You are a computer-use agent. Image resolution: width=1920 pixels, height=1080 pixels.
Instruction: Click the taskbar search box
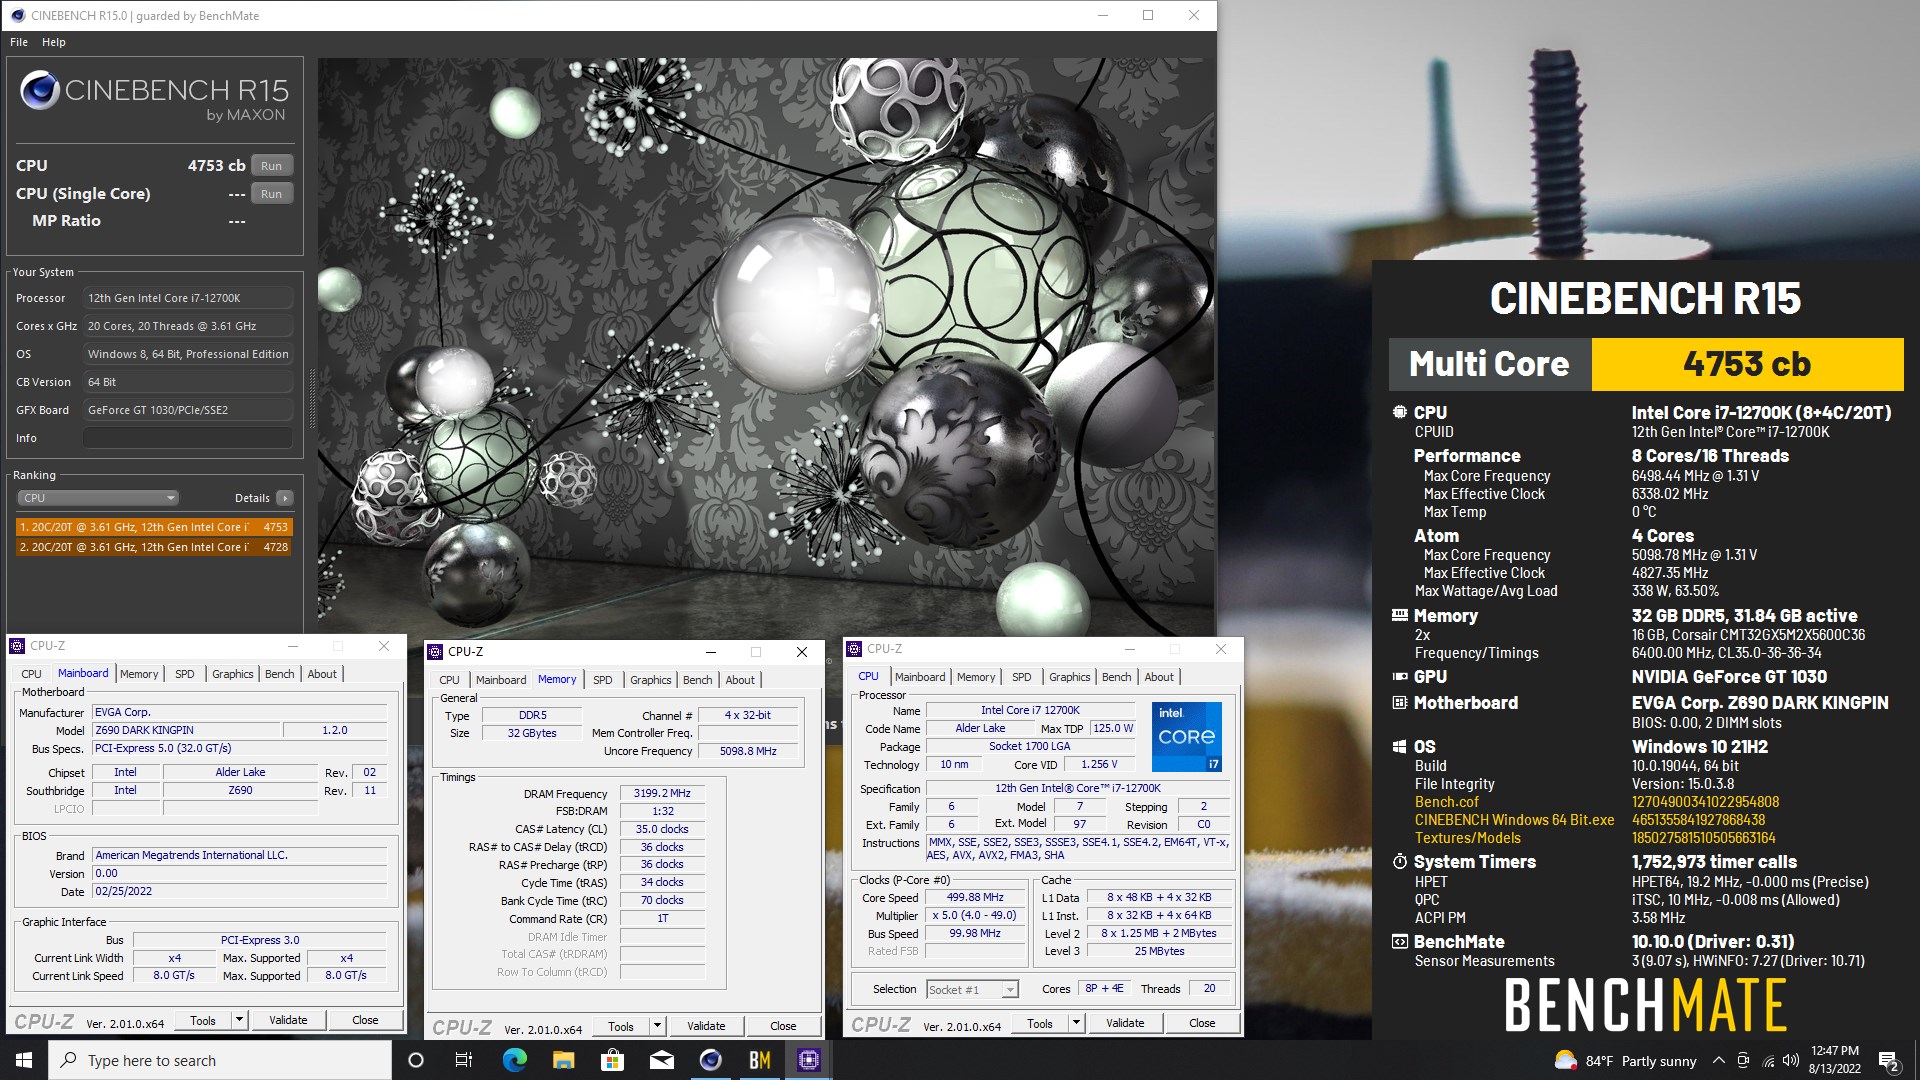point(220,1060)
